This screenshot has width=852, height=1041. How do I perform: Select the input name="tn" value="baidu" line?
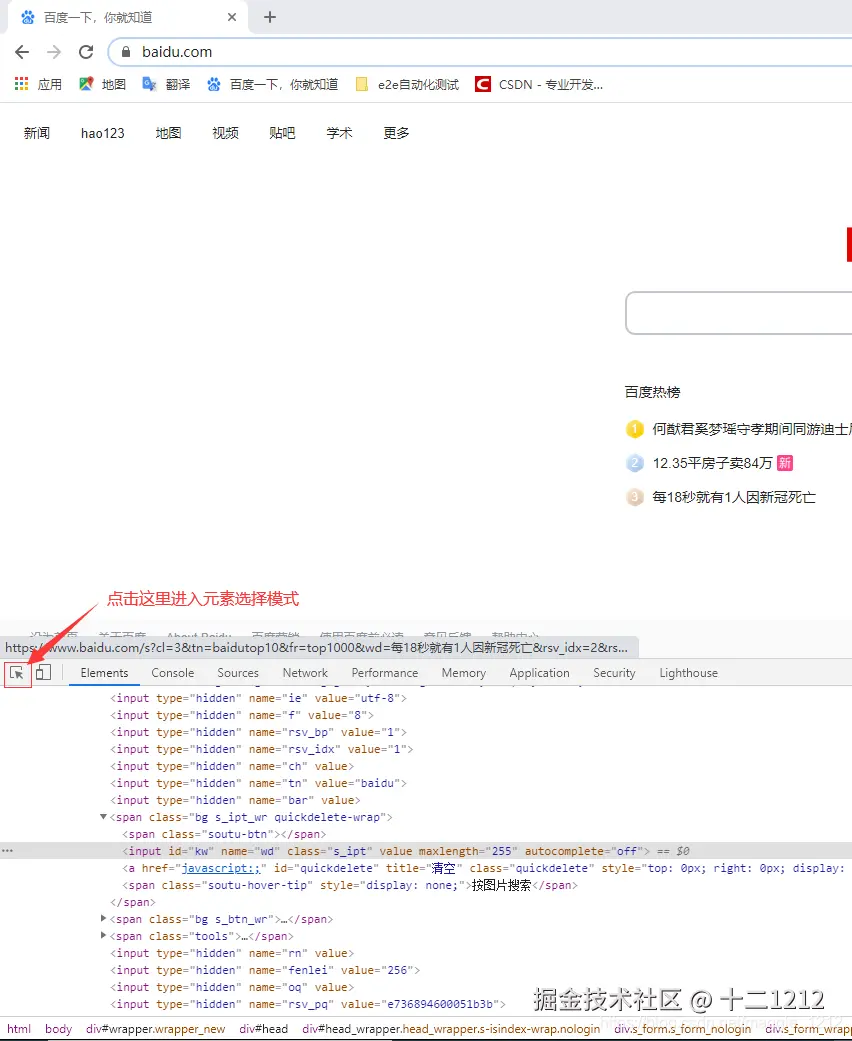tap(258, 783)
